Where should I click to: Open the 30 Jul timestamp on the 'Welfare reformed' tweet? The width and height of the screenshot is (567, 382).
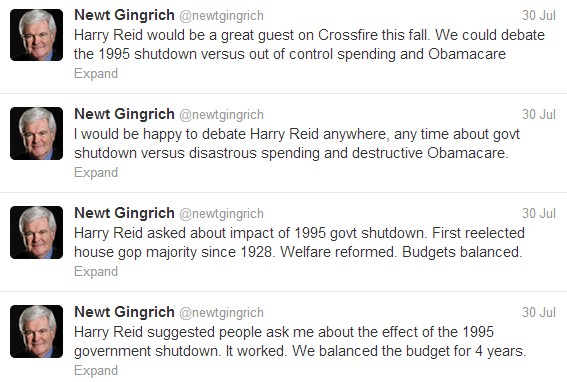click(x=539, y=213)
